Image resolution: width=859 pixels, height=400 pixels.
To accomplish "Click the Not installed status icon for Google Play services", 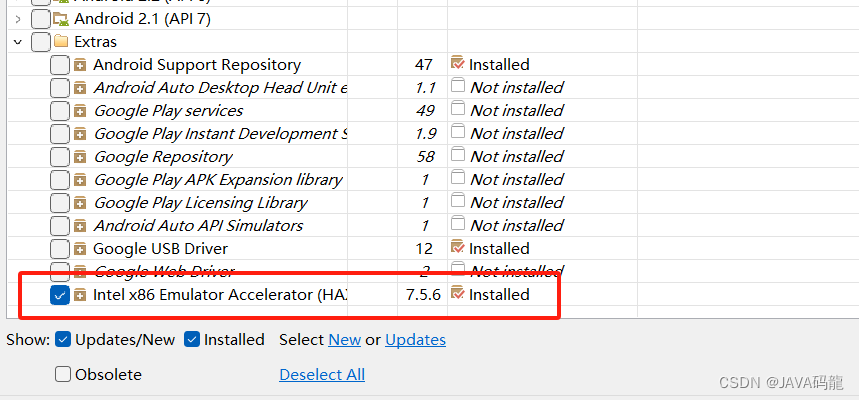I will pyautogui.click(x=458, y=108).
